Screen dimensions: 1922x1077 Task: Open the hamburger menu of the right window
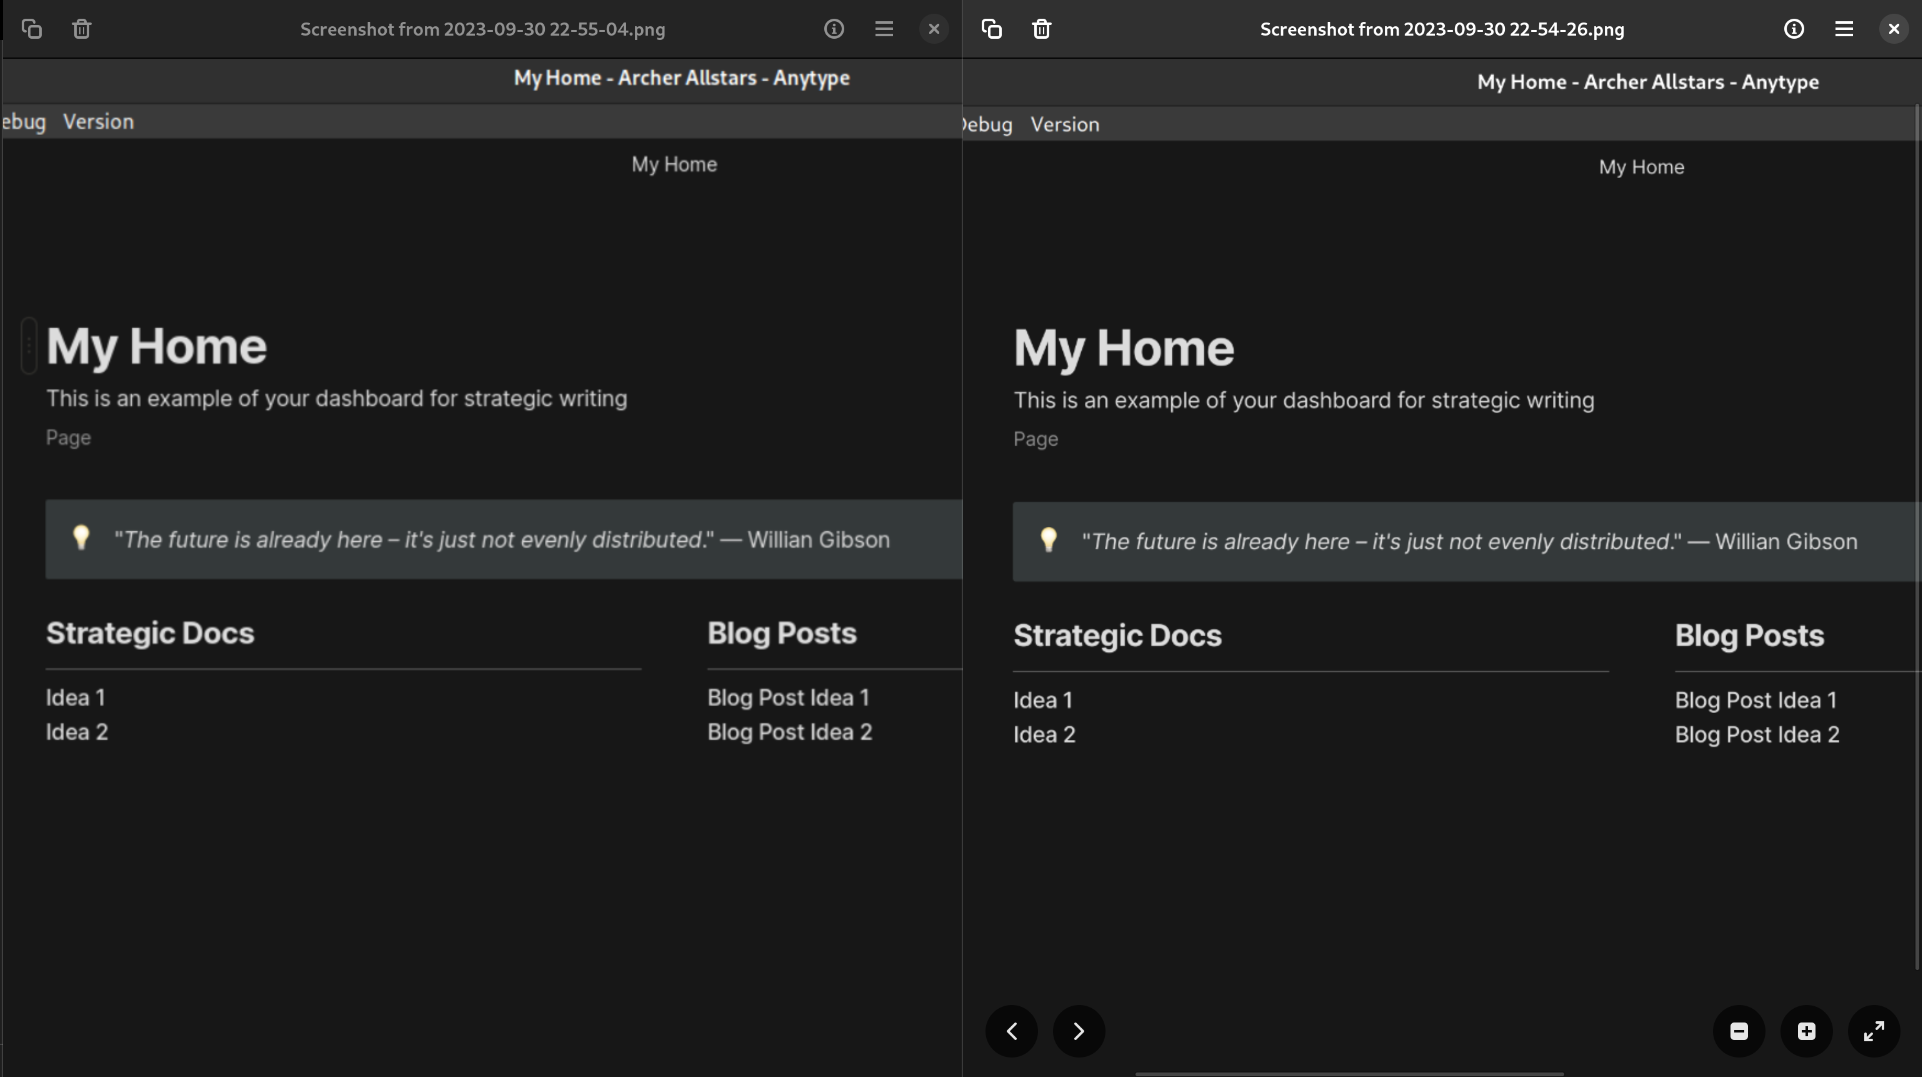click(1844, 29)
